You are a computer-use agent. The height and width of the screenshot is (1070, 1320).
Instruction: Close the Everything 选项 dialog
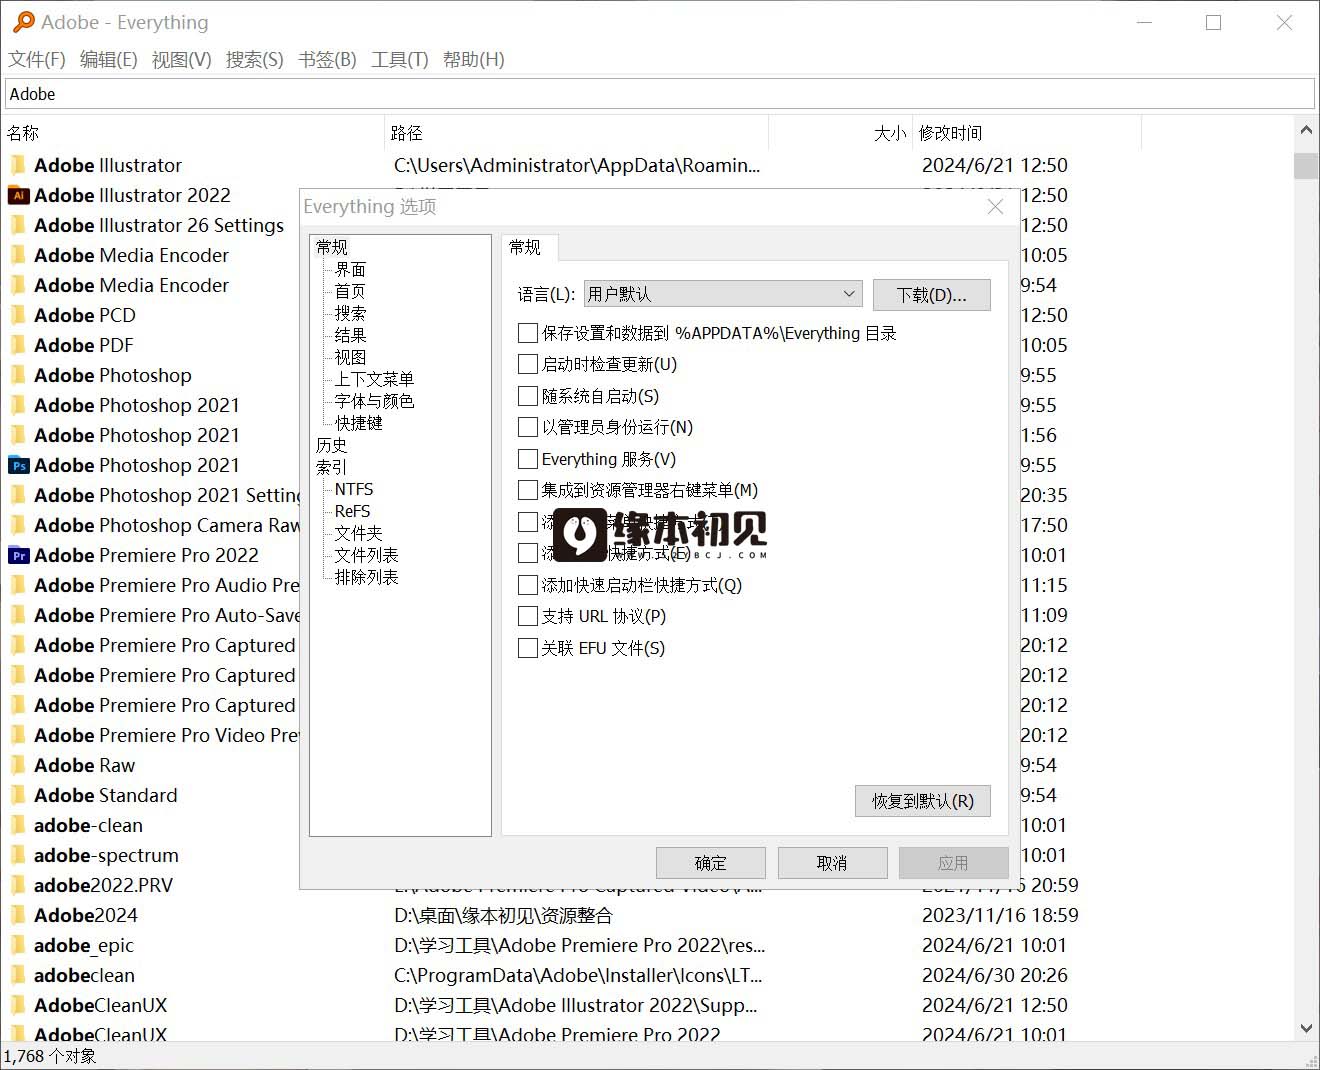tap(995, 206)
